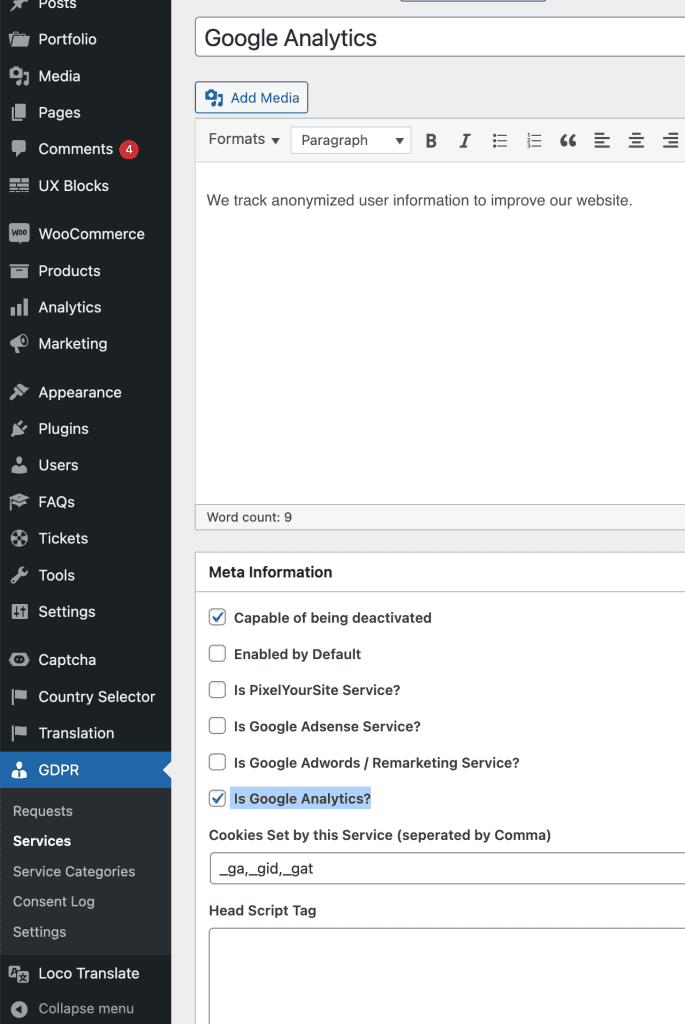Uncheck Capable of being deactivated
Image resolution: width=685 pixels, height=1024 pixels.
(217, 617)
